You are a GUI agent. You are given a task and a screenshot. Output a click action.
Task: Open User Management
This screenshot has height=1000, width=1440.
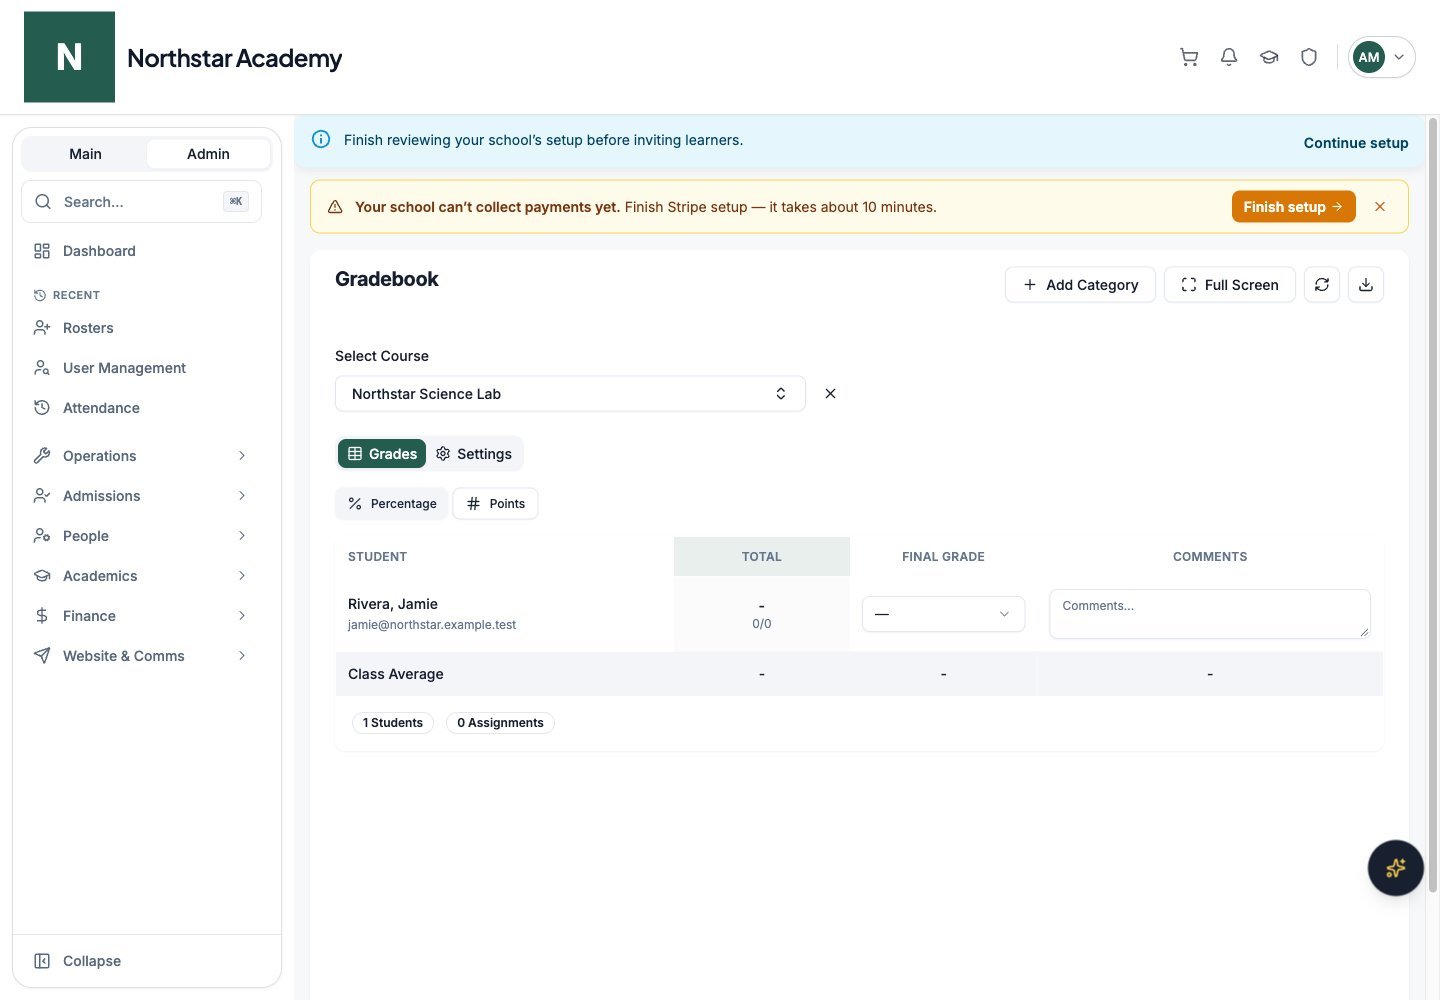point(141,368)
